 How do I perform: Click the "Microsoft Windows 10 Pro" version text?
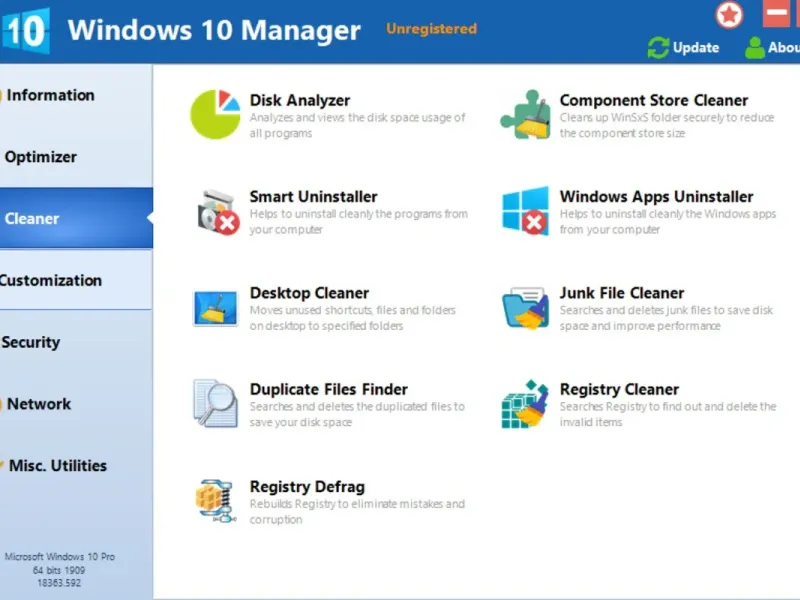60,557
